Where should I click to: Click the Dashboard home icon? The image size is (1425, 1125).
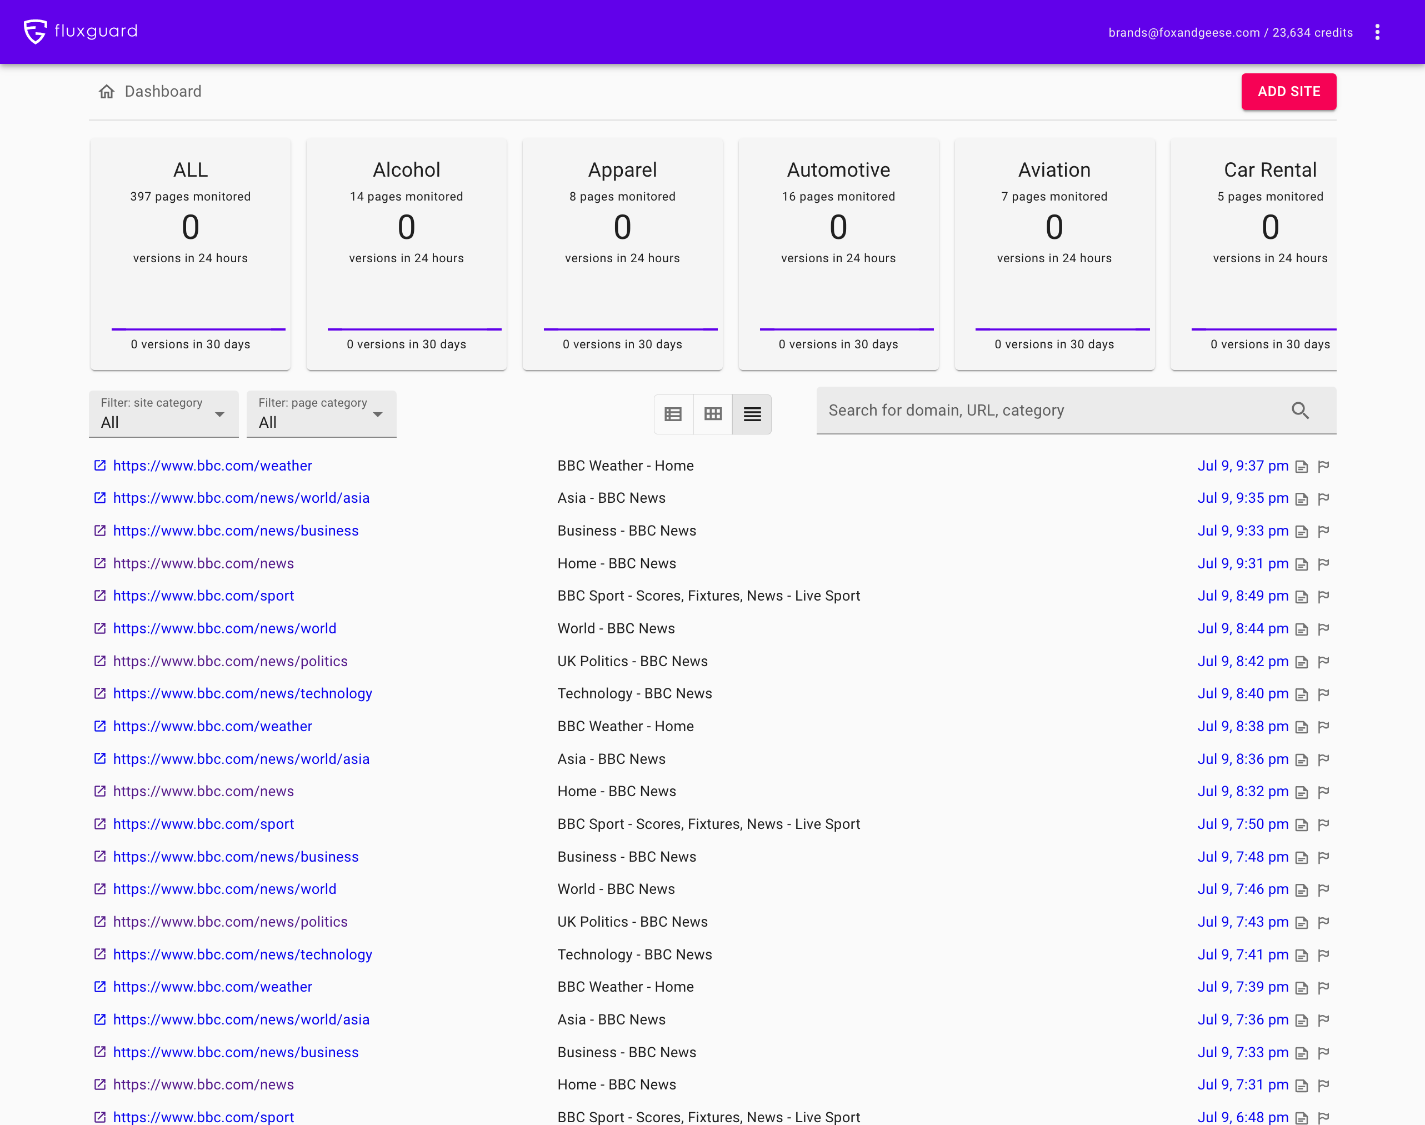tap(106, 92)
